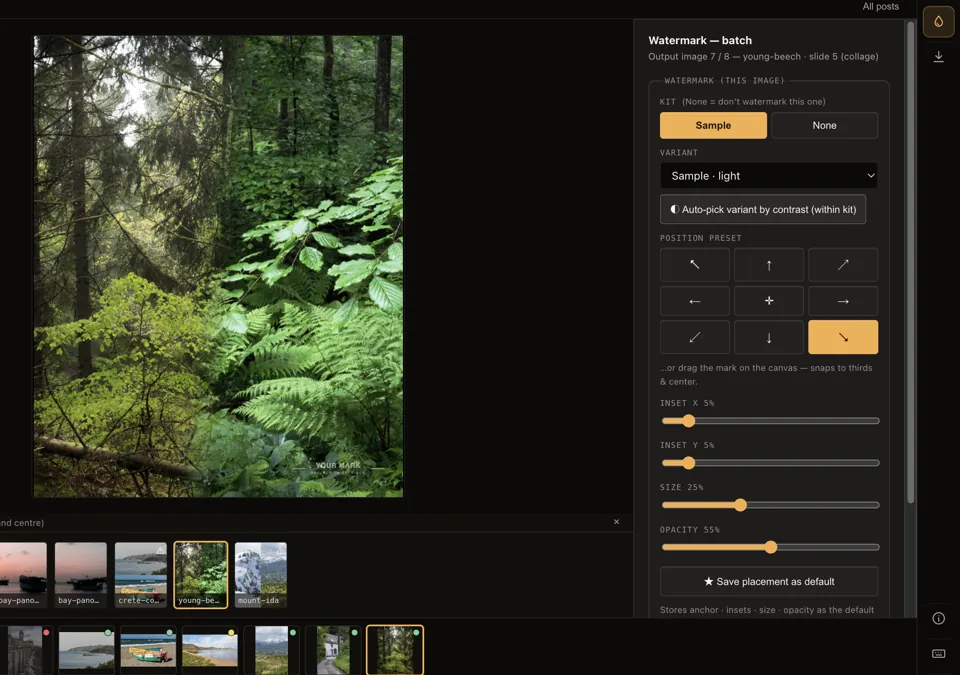Open the colorful boats beach filmstrip thumbnail
The width and height of the screenshot is (960, 675).
(x=148, y=650)
